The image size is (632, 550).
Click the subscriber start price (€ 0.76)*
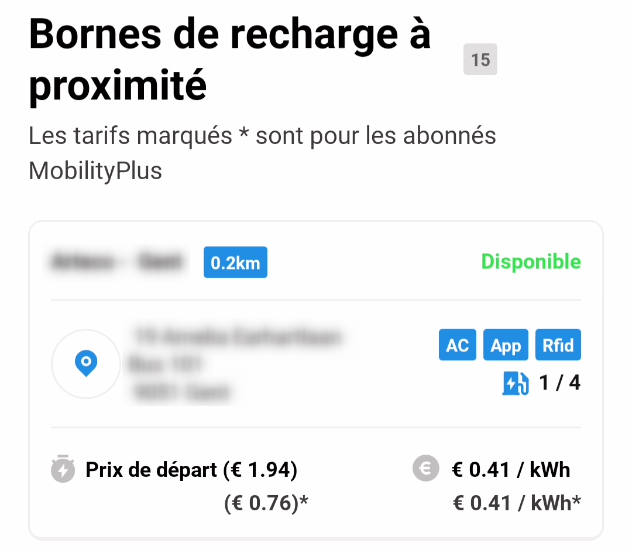[x=266, y=503]
